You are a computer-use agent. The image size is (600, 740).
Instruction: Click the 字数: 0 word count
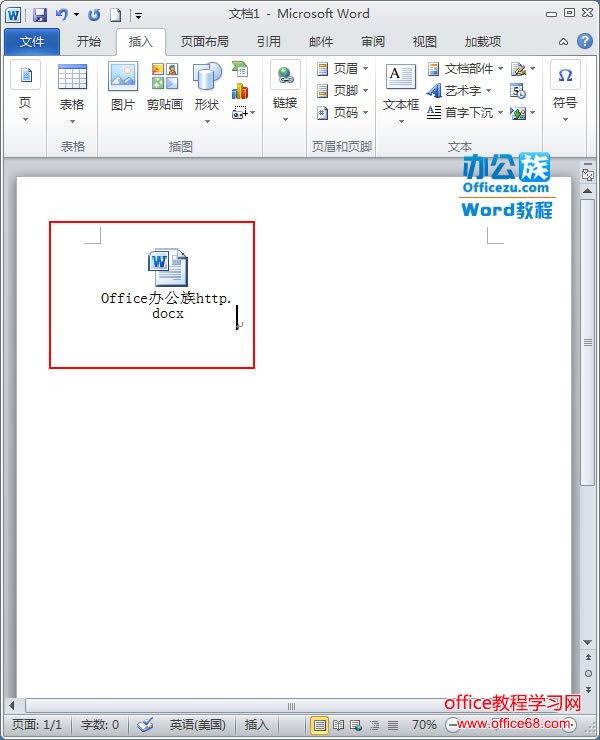(100, 724)
